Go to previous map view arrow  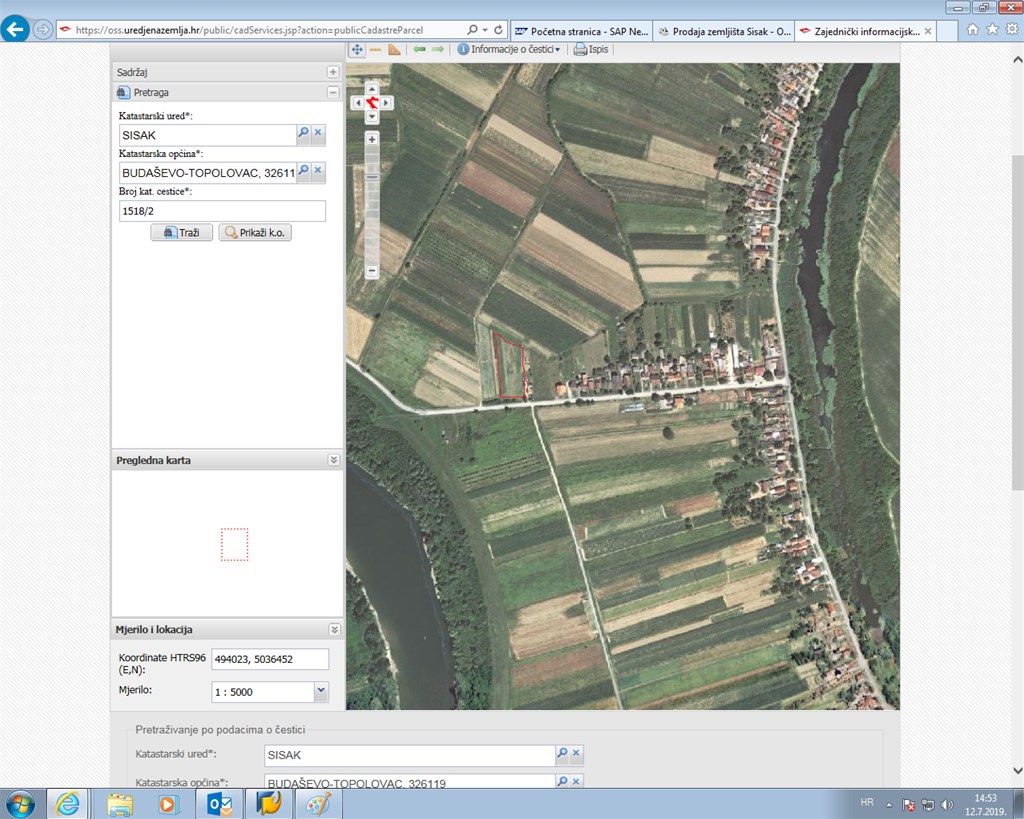click(x=419, y=49)
